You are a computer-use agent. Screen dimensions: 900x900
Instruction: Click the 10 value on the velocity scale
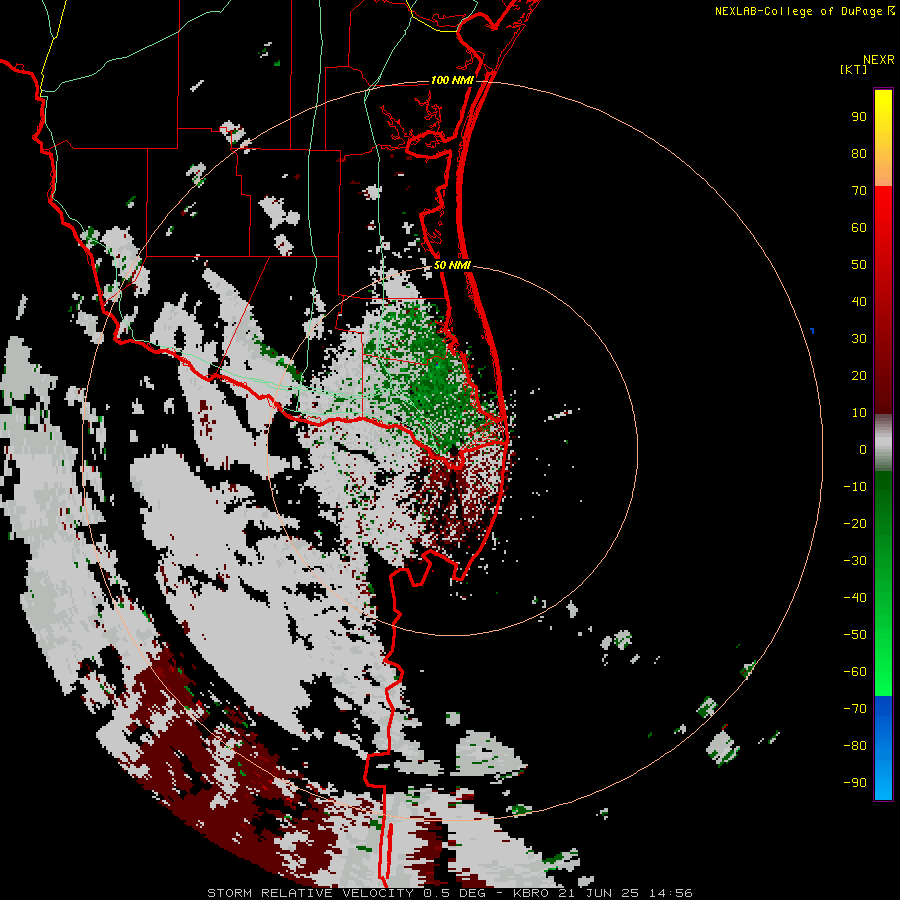tap(859, 413)
